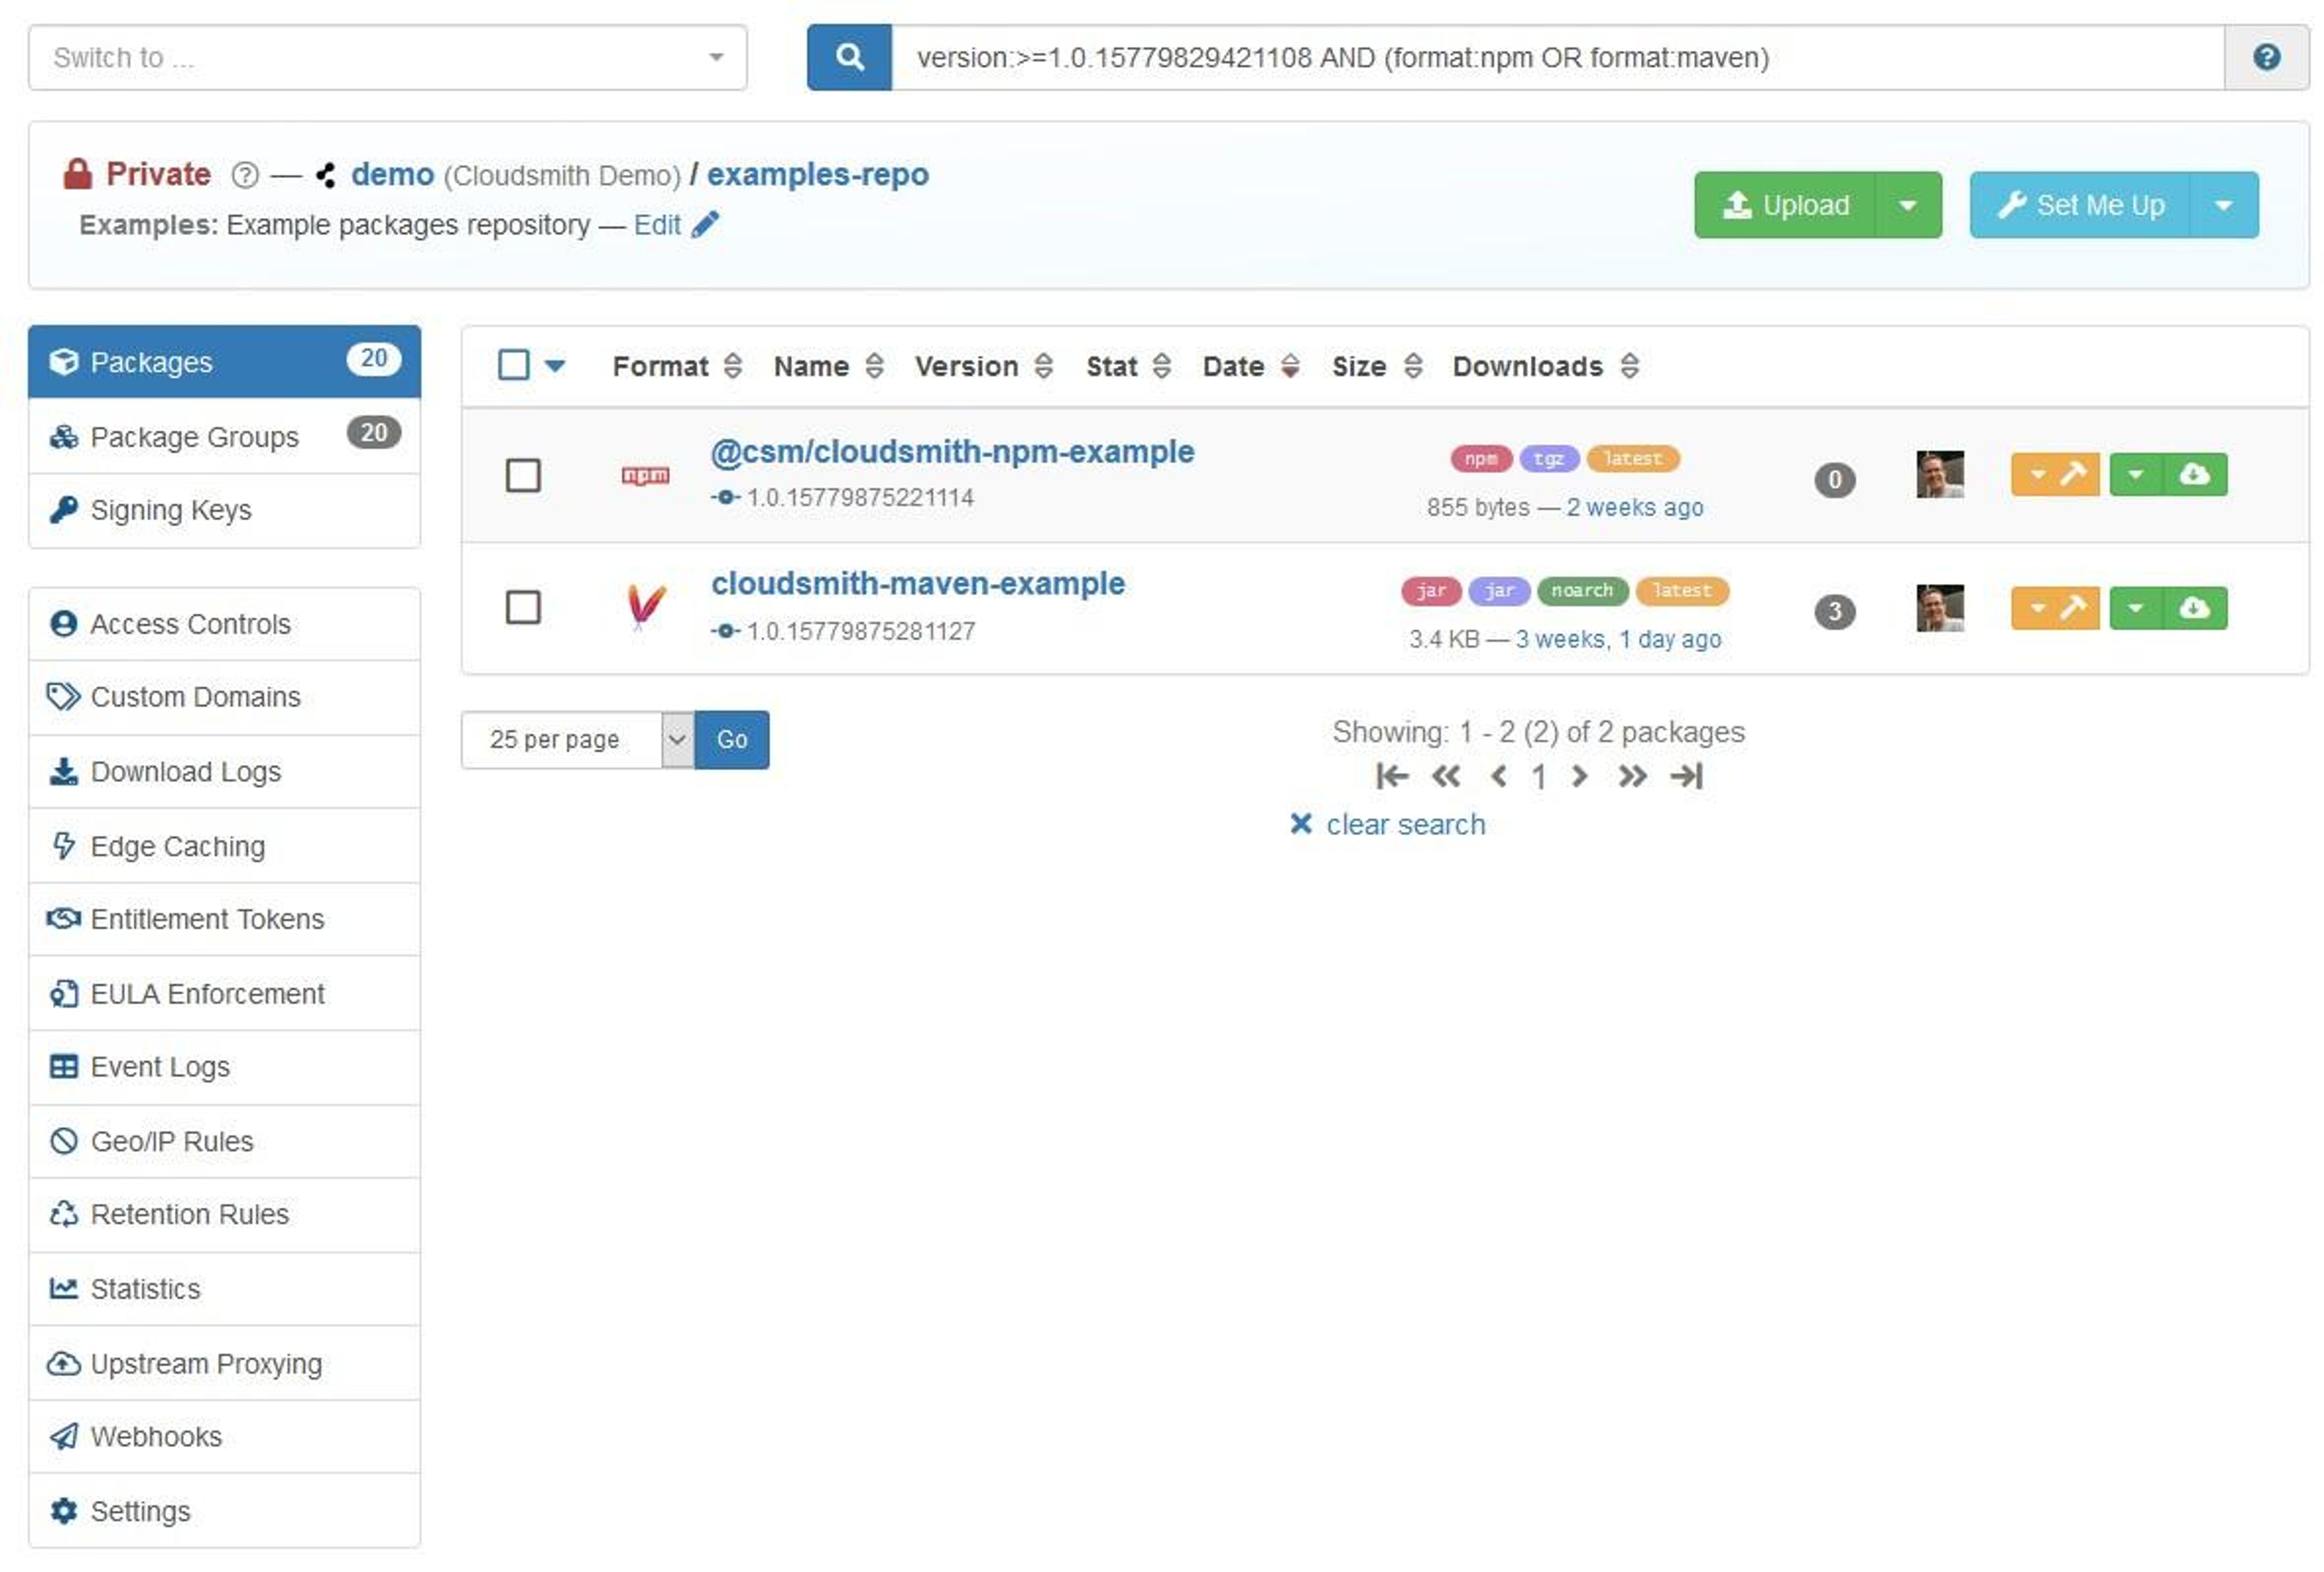This screenshot has width=2324, height=1572.
Task: Check the cloudsmith-maven-example package checkbox
Action: (x=523, y=608)
